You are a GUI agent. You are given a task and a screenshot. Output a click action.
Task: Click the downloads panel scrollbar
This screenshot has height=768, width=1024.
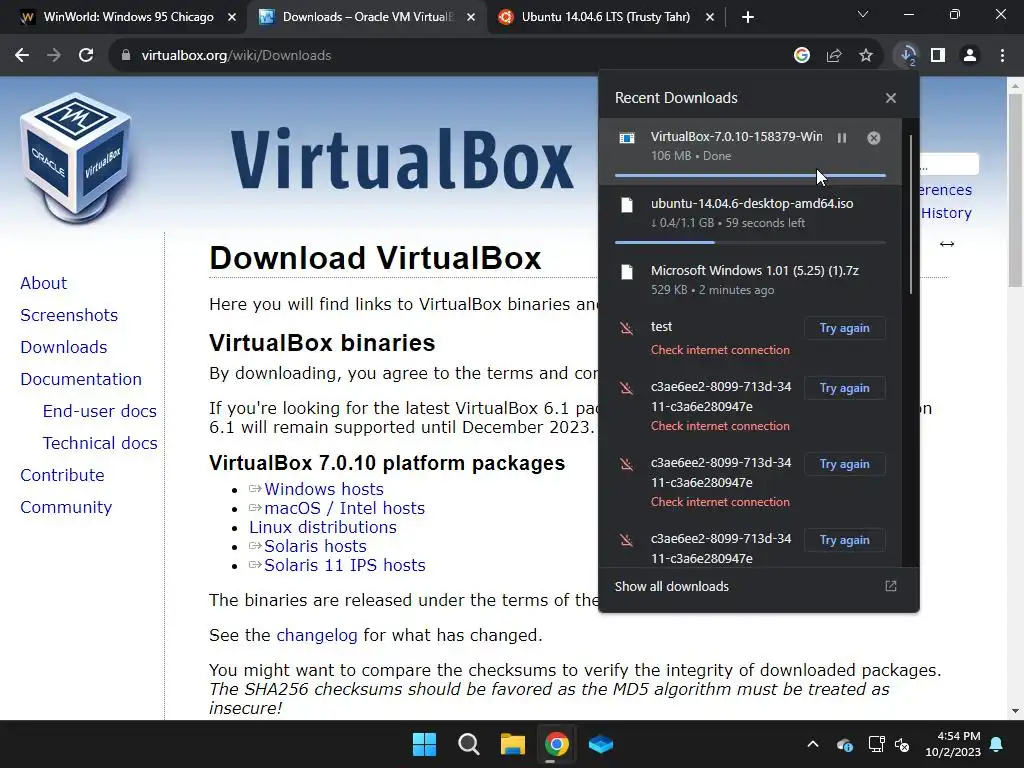(x=911, y=214)
